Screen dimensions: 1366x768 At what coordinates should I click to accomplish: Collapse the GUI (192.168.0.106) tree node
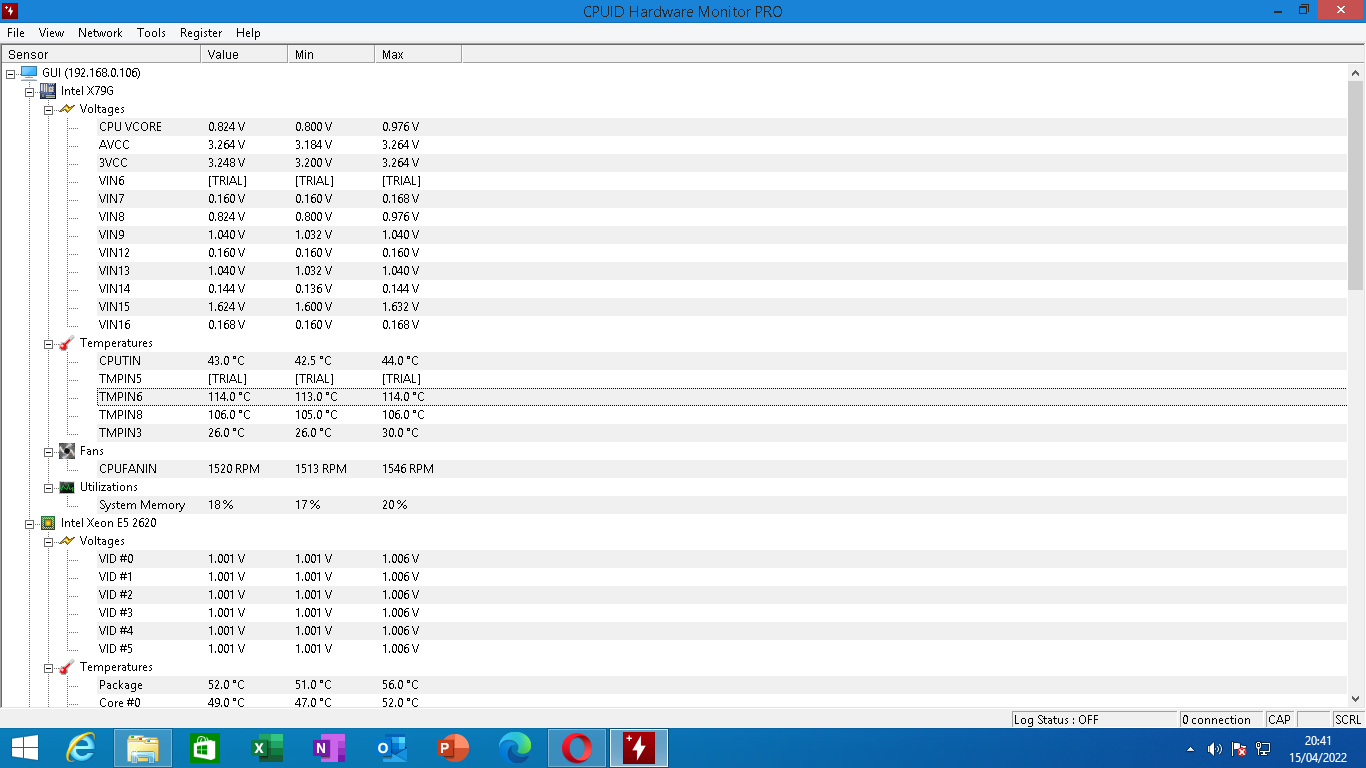[11, 73]
